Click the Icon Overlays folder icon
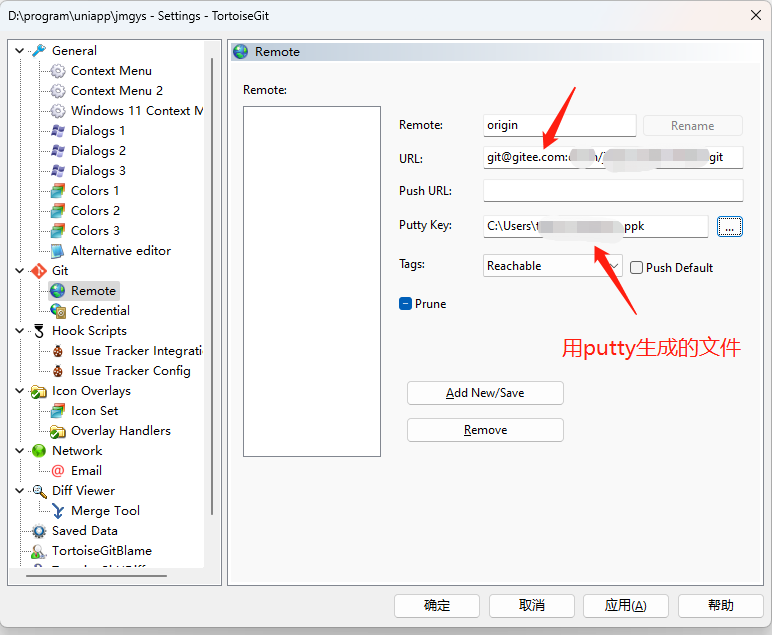 [39, 391]
